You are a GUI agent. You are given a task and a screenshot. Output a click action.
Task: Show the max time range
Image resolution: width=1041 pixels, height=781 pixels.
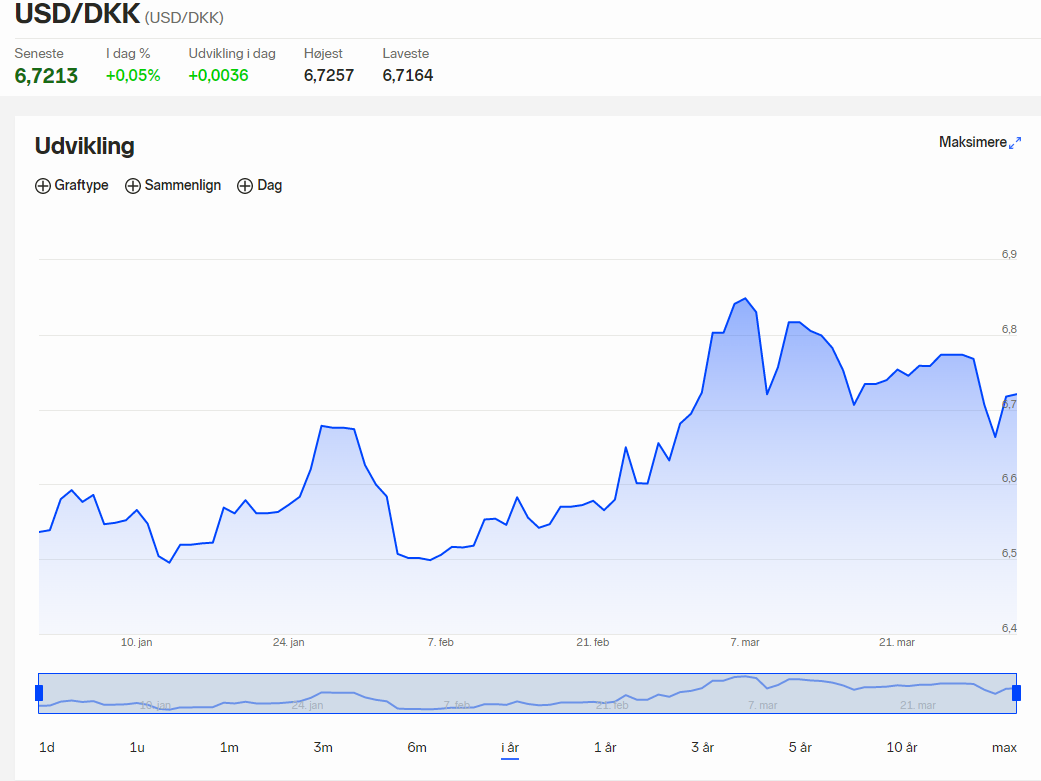(1004, 747)
